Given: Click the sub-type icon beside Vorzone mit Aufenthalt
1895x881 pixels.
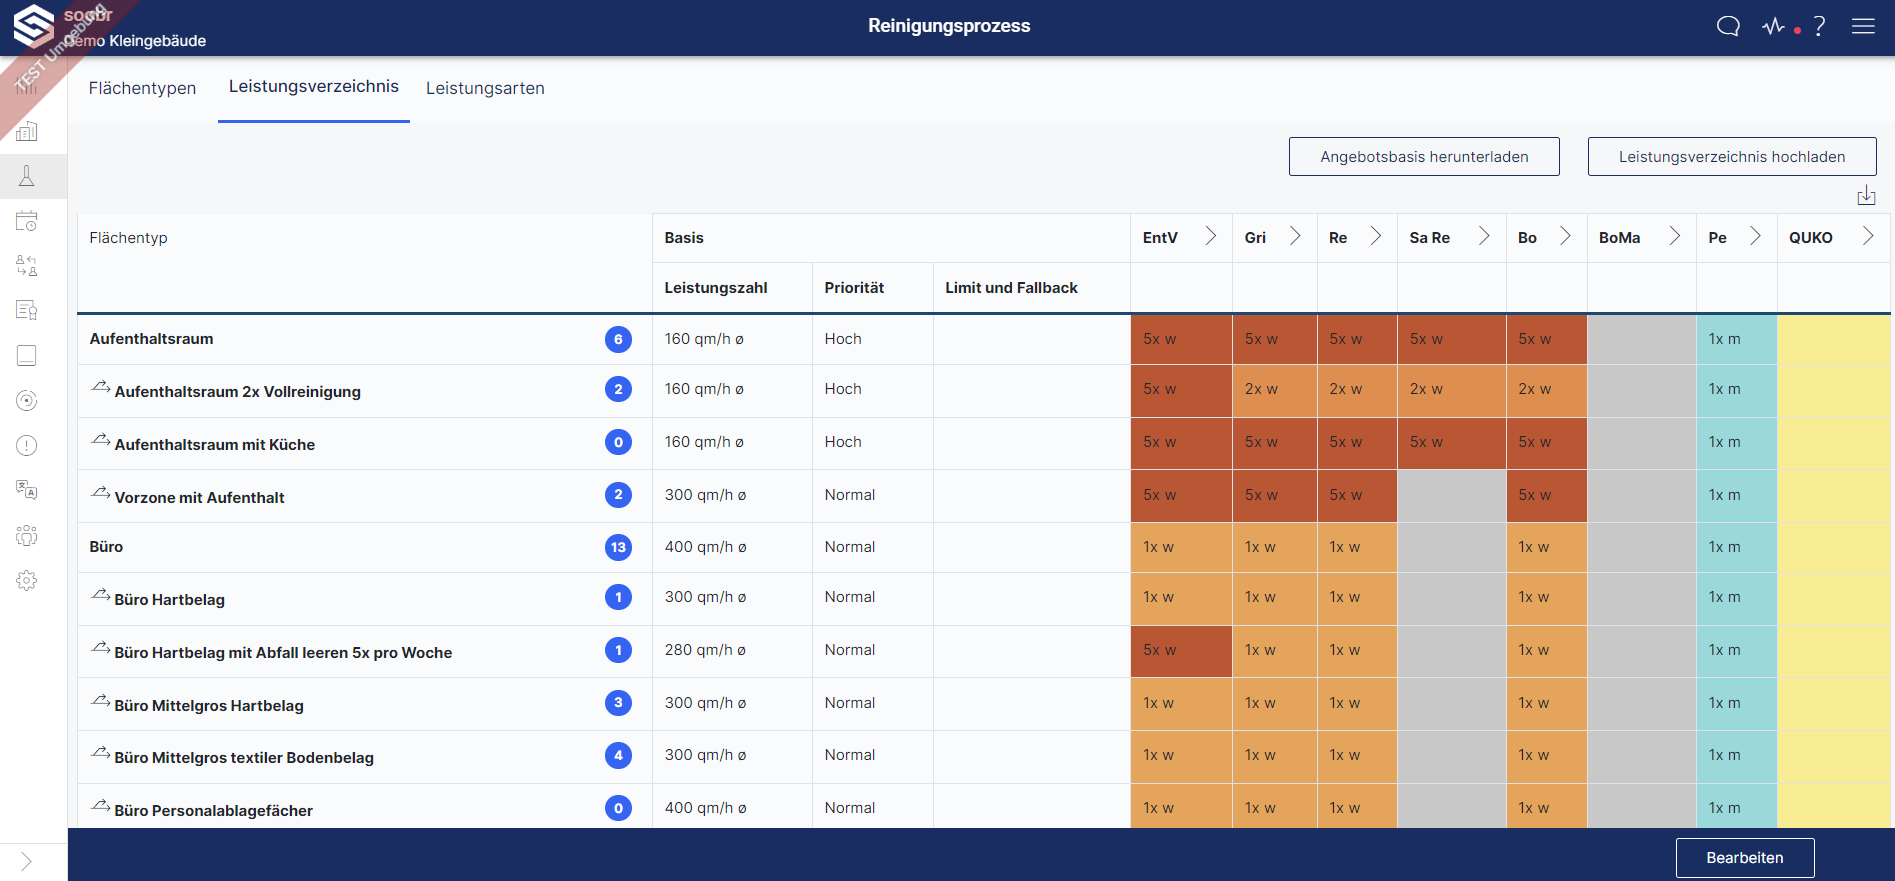Looking at the screenshot, I should tap(101, 492).
